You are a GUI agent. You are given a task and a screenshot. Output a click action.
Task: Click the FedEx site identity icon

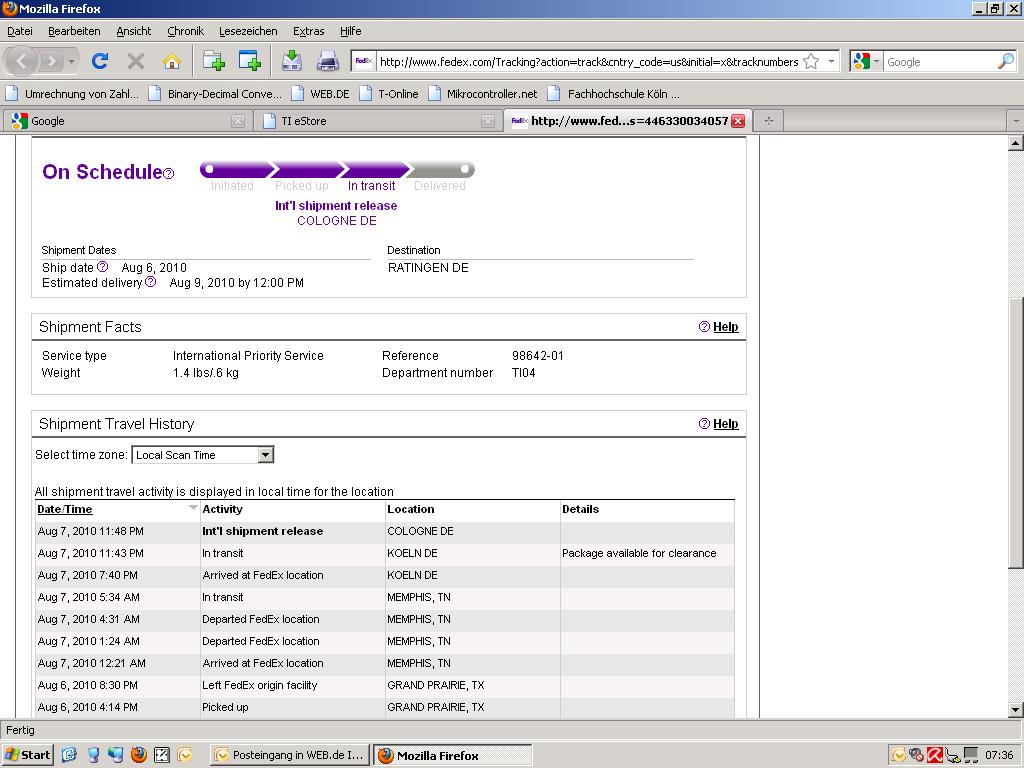click(363, 61)
